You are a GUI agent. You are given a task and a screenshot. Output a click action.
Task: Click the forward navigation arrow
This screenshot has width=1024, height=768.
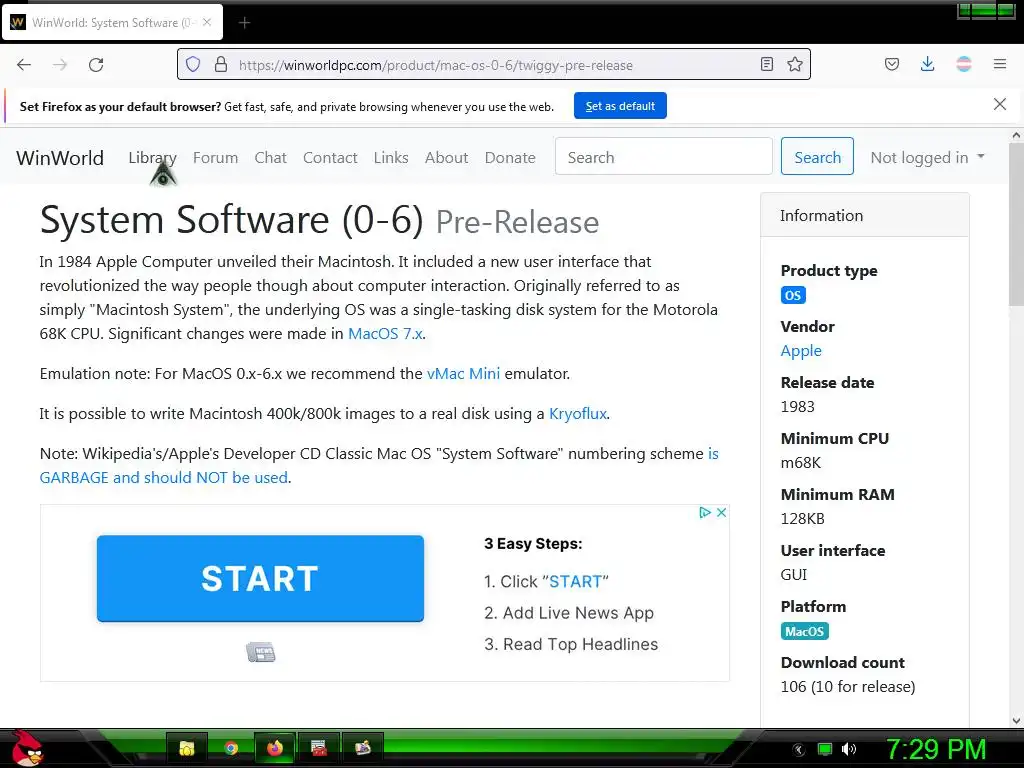click(60, 65)
